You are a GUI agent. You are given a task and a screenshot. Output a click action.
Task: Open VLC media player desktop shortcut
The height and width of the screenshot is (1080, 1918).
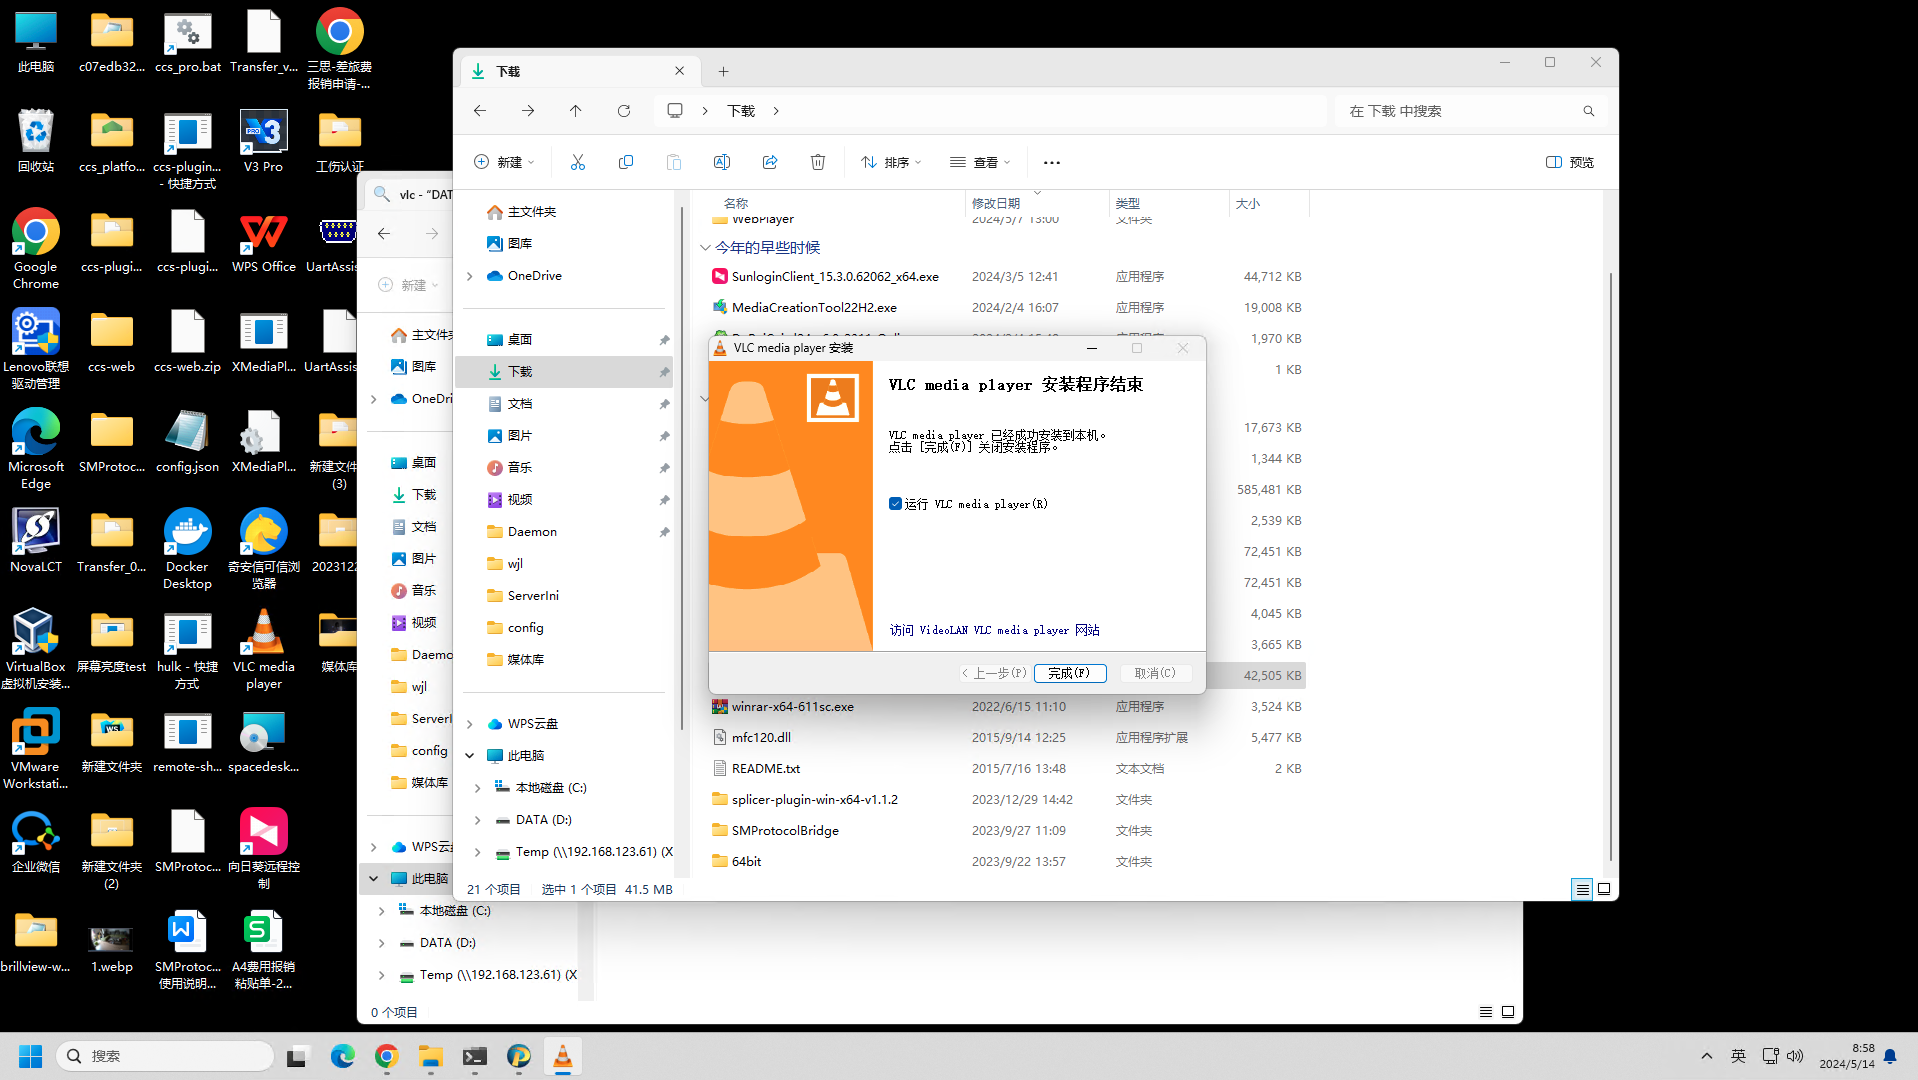(264, 649)
